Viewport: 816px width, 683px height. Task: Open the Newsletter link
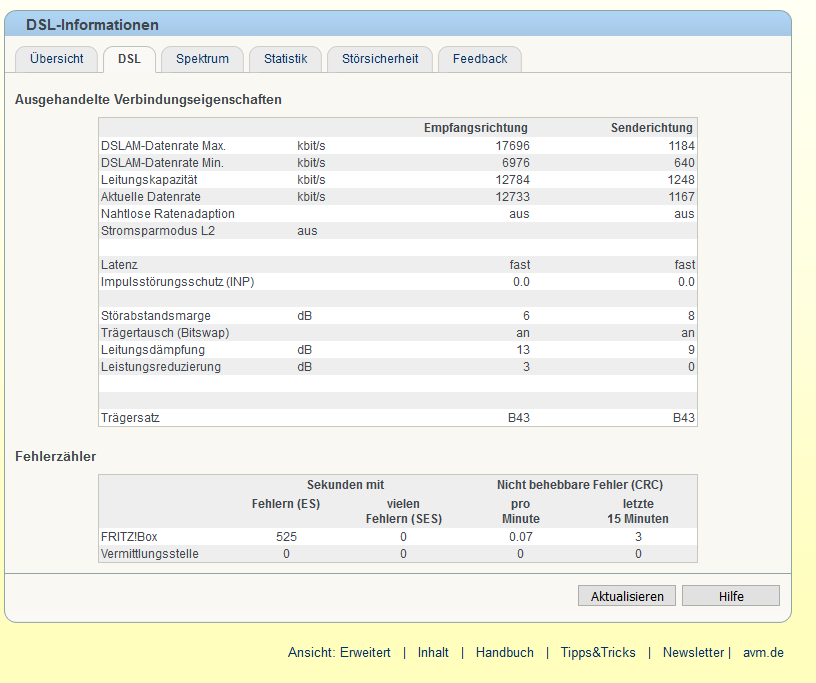(693, 653)
